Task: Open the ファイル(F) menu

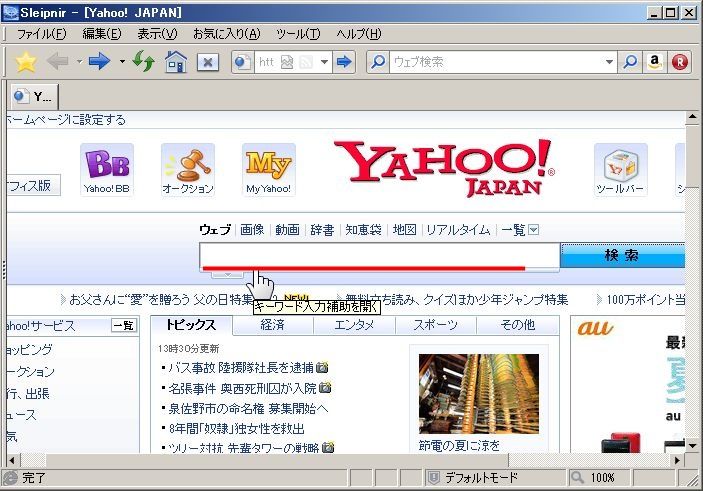Action: coord(41,34)
